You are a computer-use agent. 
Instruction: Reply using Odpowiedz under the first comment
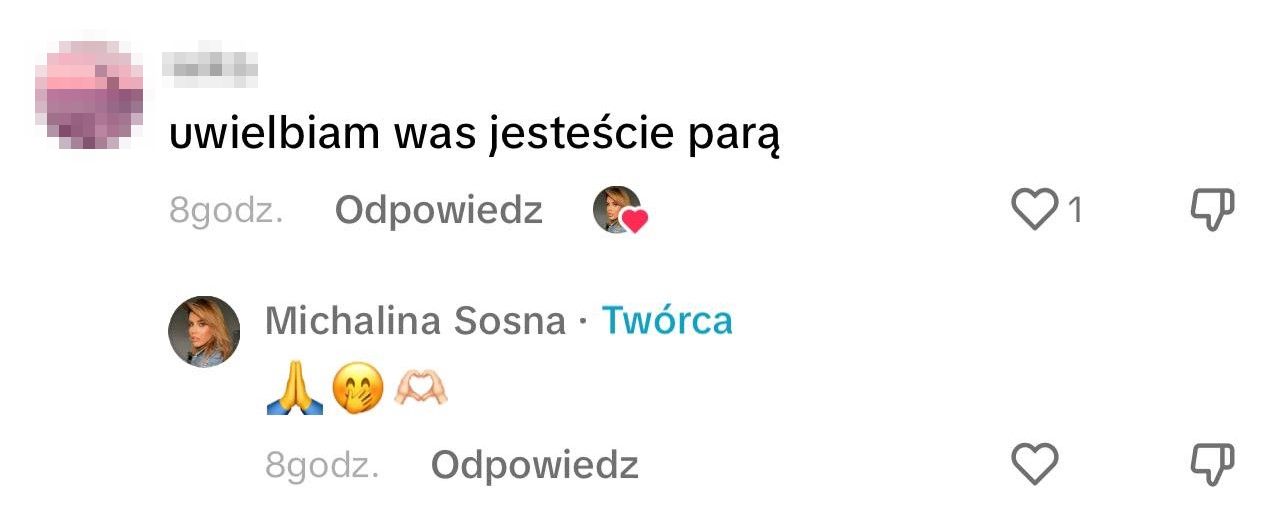[438, 211]
